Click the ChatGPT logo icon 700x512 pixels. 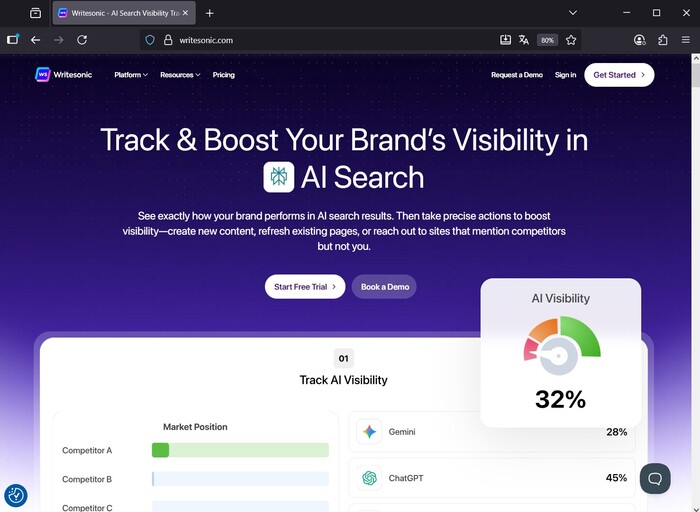click(369, 478)
